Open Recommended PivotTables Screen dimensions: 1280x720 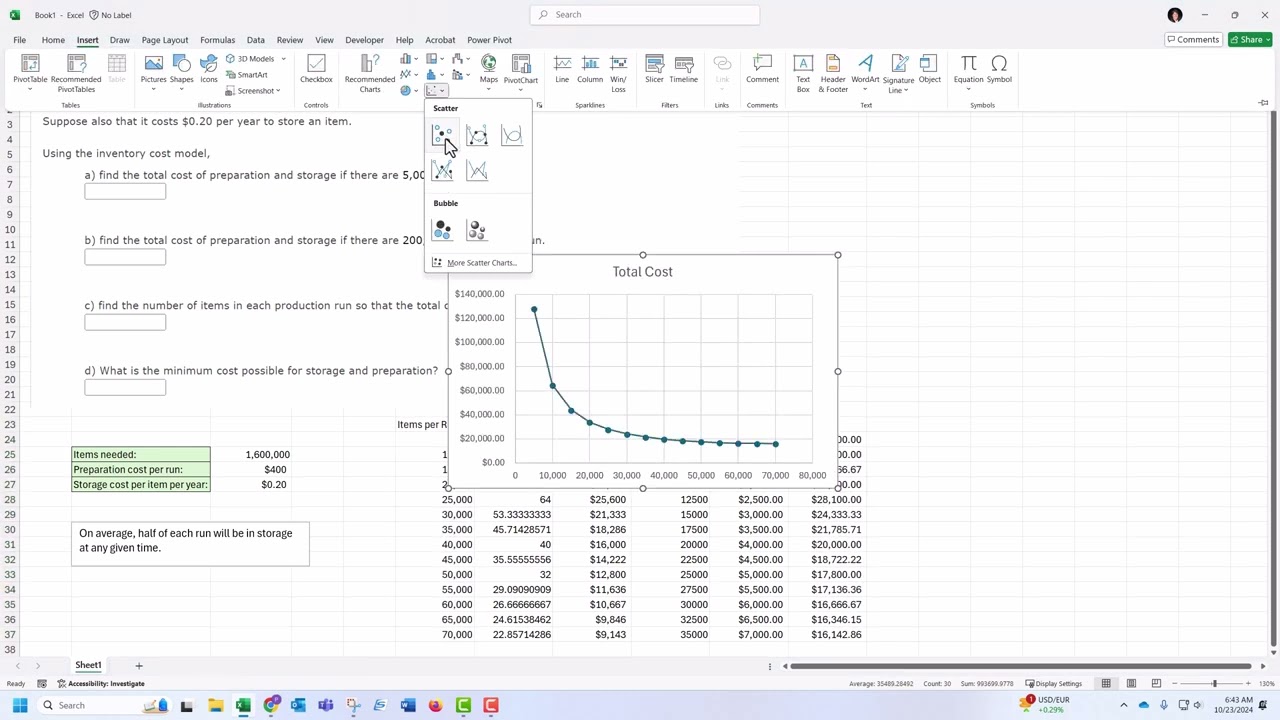click(x=76, y=72)
